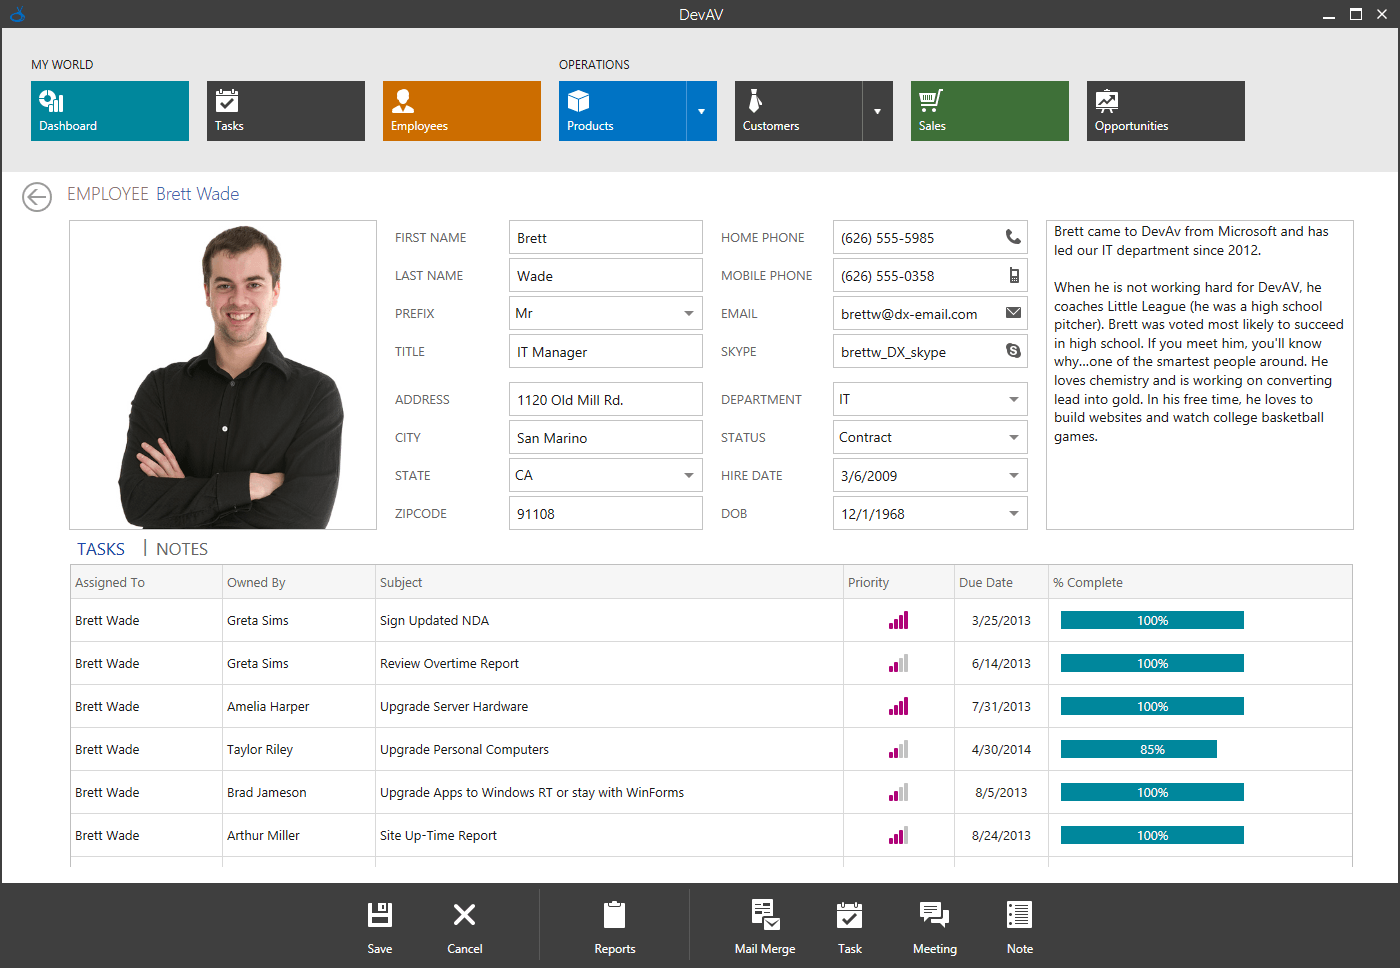The image size is (1400, 968).
Task: Click the envelope icon in Email field
Action: click(x=1013, y=313)
